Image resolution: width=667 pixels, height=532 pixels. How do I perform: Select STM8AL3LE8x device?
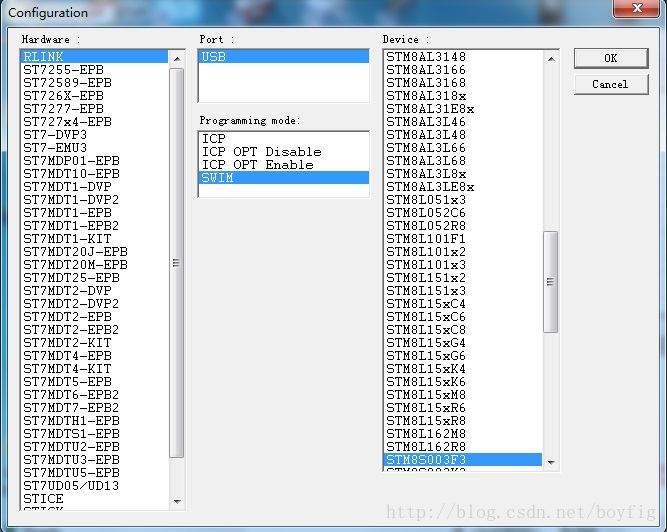click(x=463, y=187)
